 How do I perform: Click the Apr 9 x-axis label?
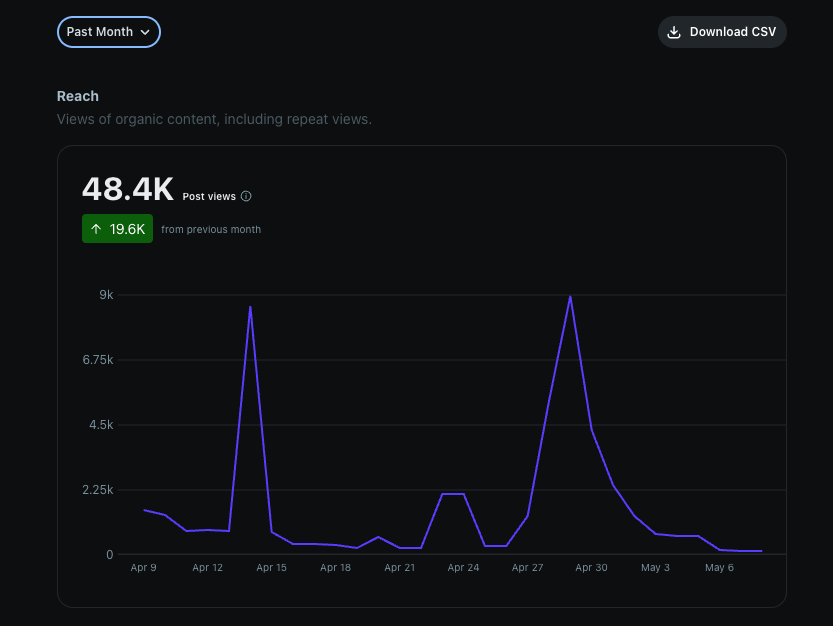tap(143, 568)
